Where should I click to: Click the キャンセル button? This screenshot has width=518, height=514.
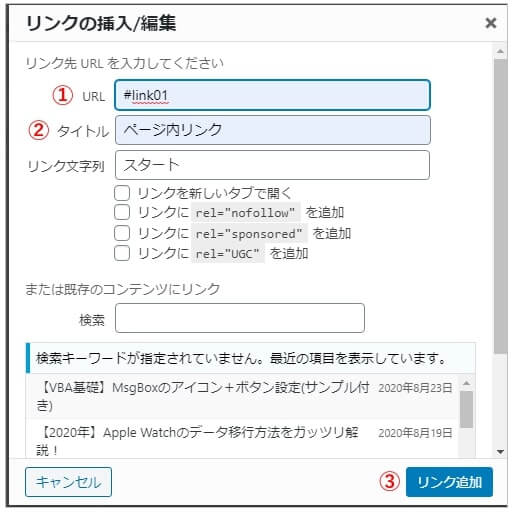tap(68, 482)
